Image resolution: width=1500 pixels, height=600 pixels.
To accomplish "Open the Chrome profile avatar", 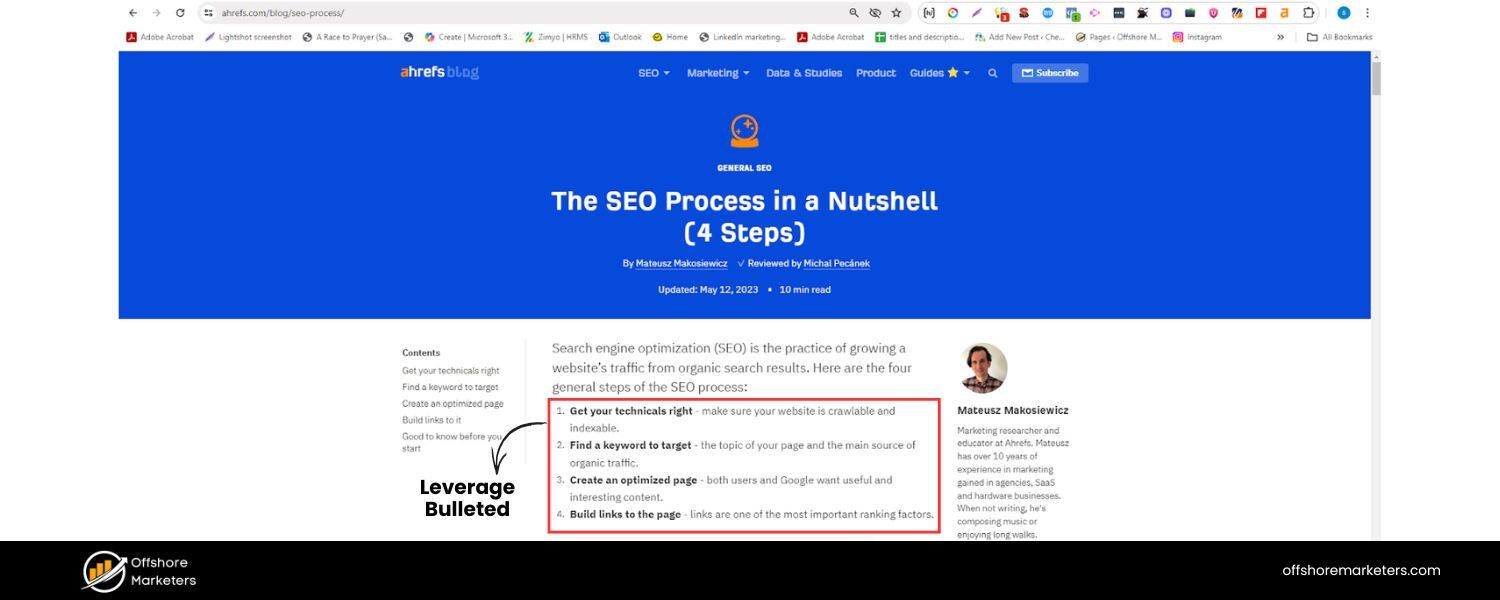I will click(1343, 13).
